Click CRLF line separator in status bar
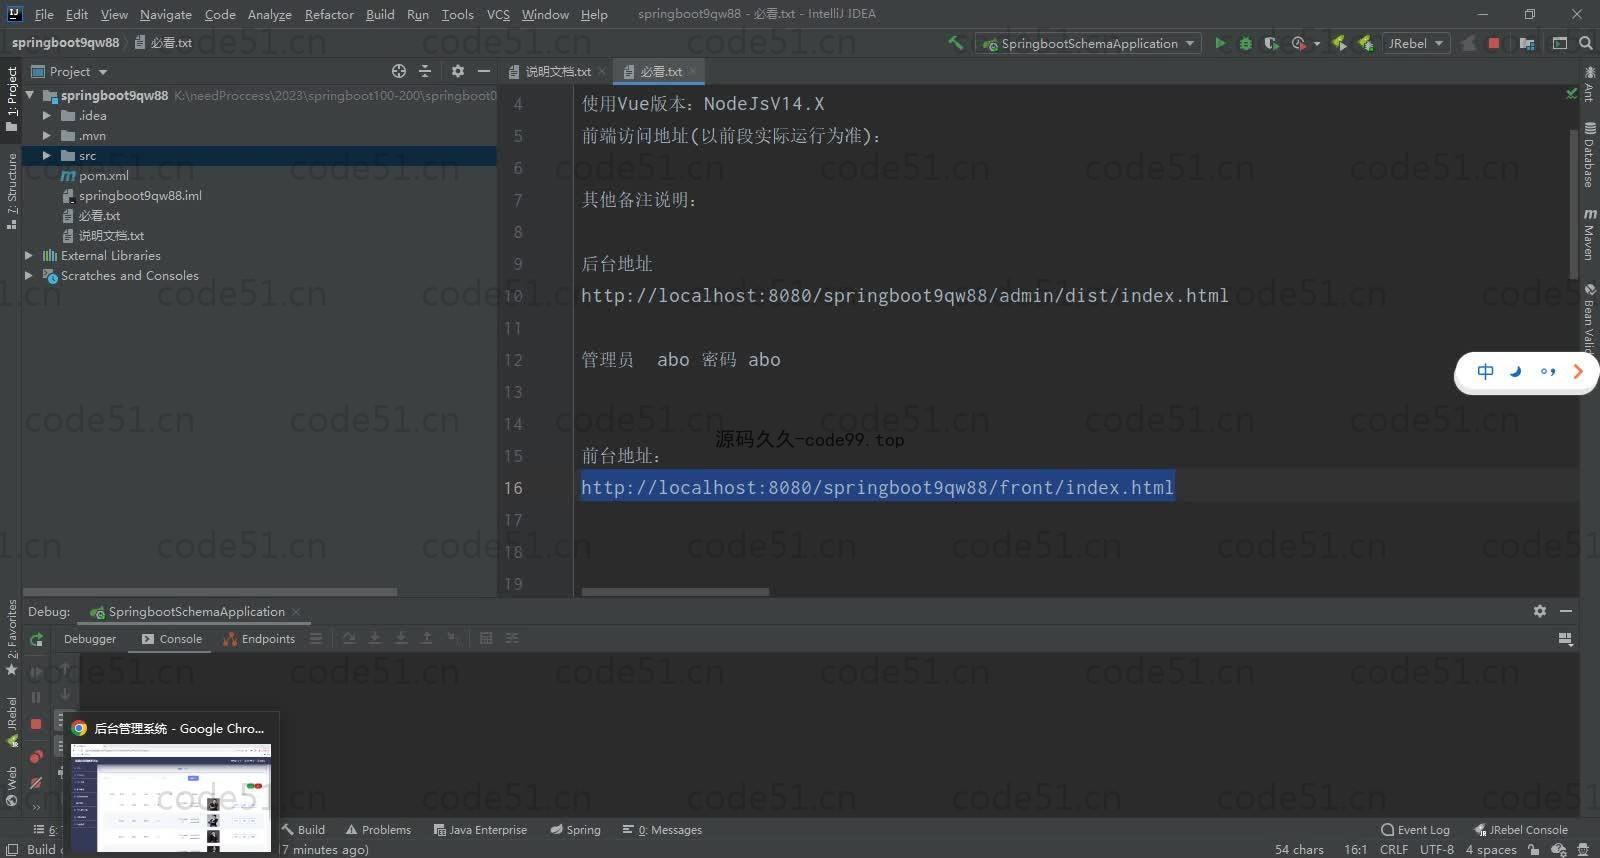This screenshot has width=1600, height=858. (1394, 849)
